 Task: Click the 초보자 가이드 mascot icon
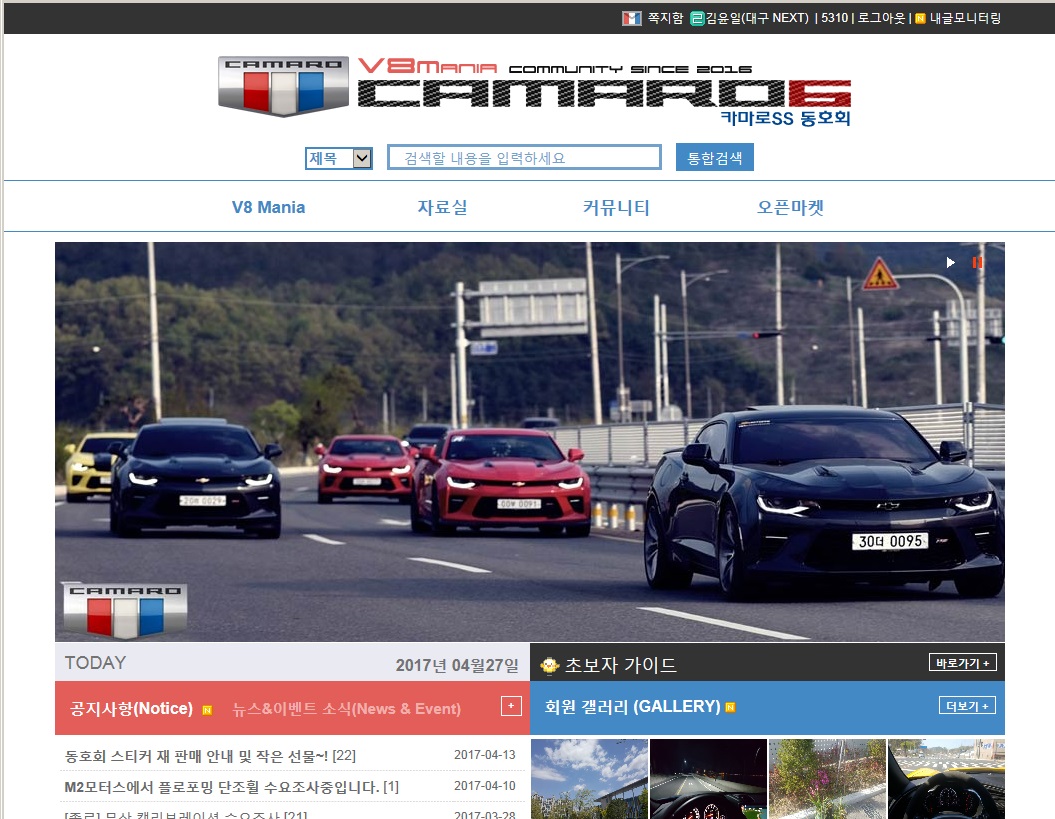(x=550, y=665)
